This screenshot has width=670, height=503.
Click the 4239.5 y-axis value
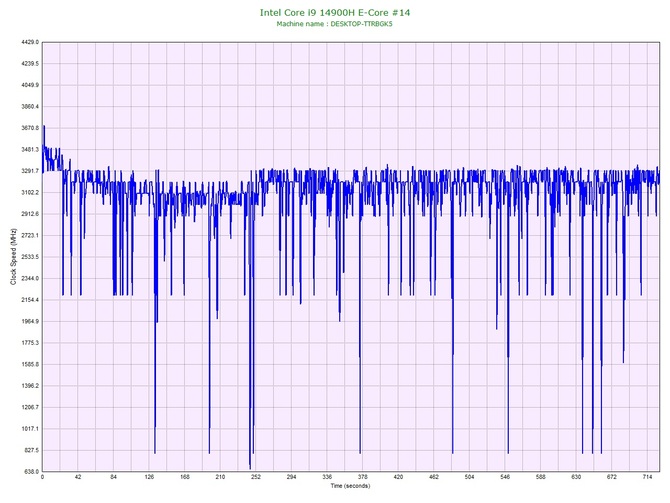30,64
